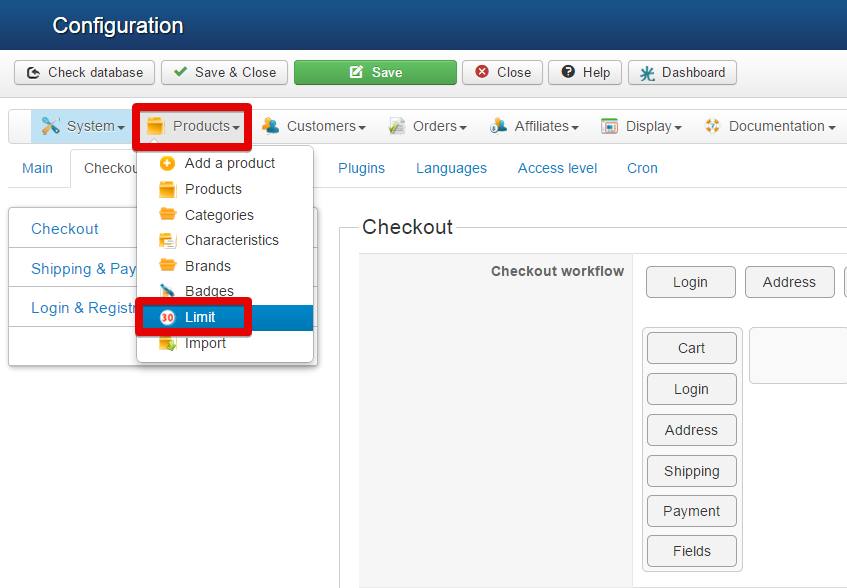Select Add a product menu entry

(x=225, y=163)
